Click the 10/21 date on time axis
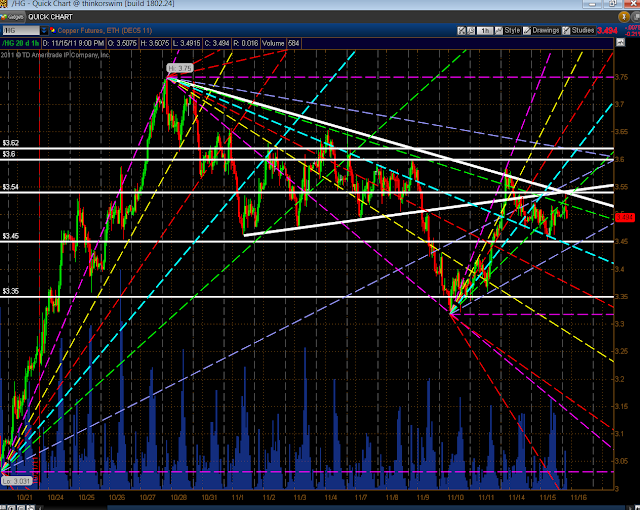This screenshot has height=510, width=640. click(24, 497)
